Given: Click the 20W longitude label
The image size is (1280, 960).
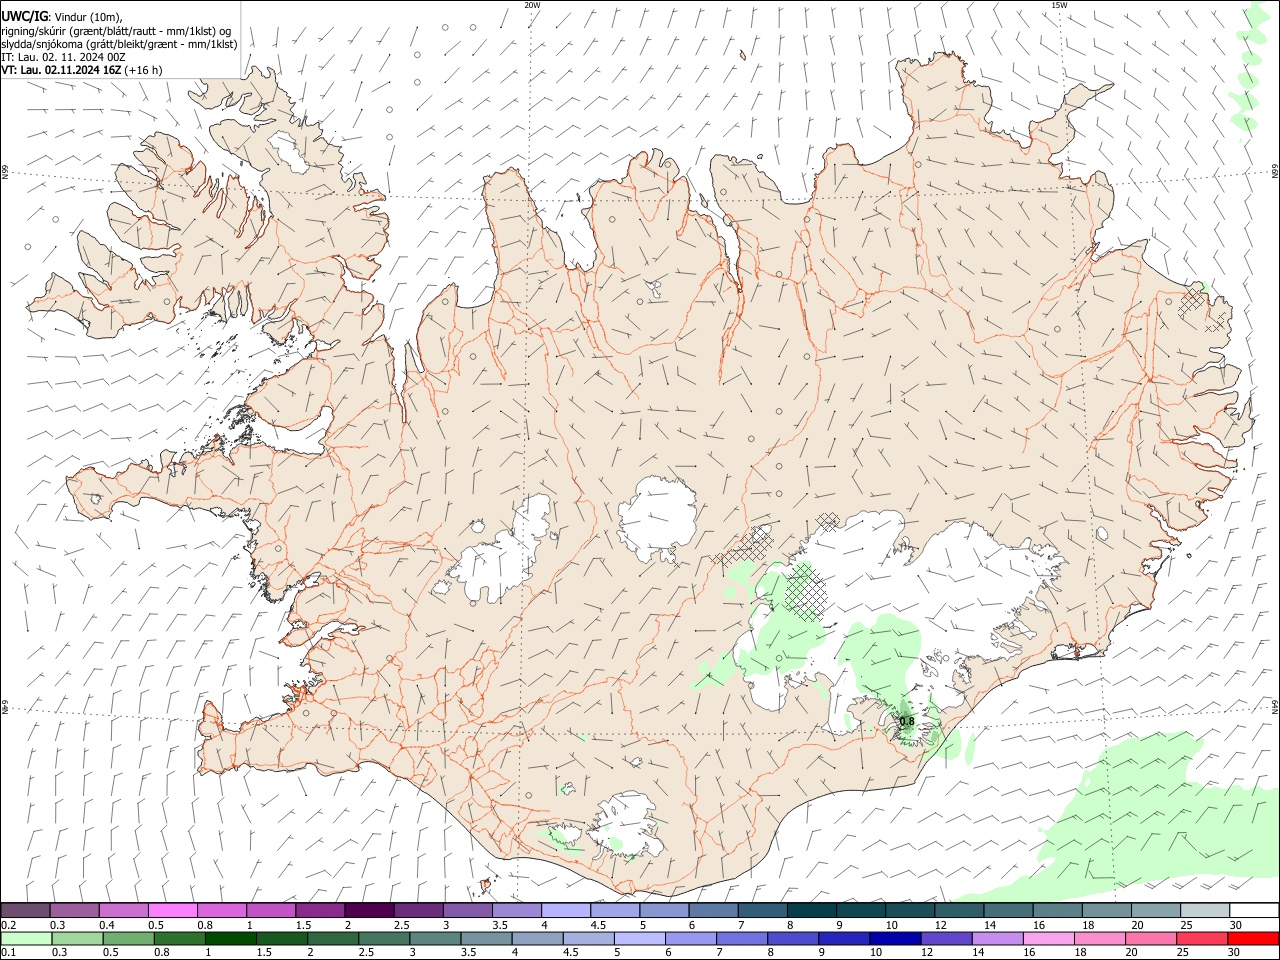Looking at the screenshot, I should coord(532,5).
